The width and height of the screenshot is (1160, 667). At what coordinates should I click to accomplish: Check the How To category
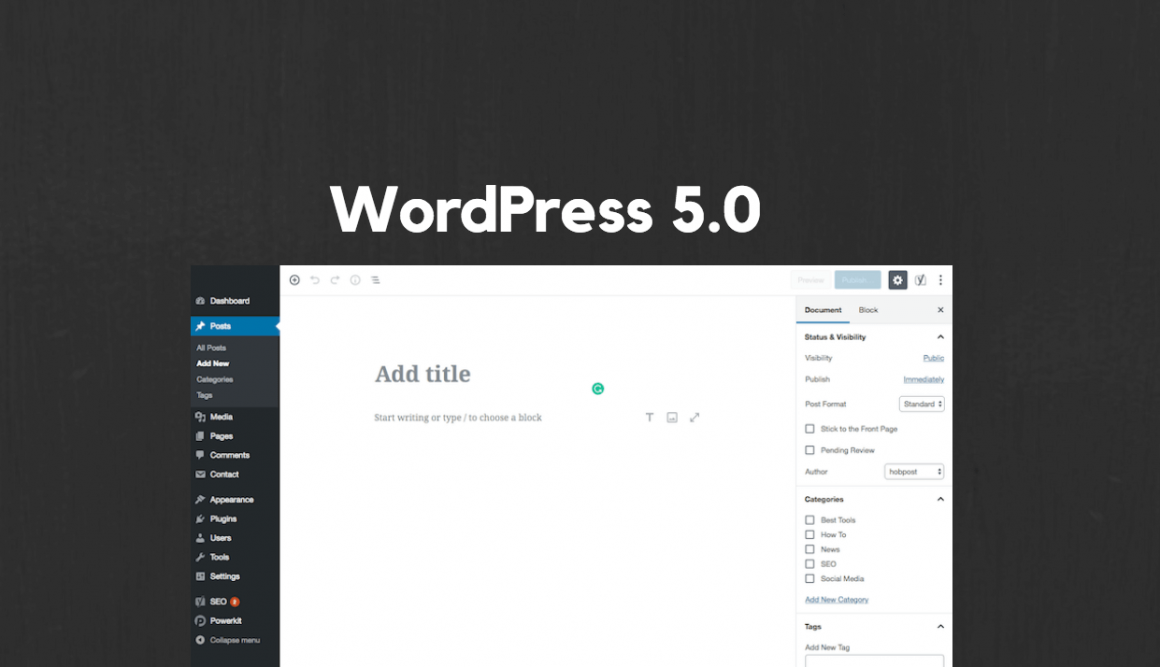(x=809, y=535)
